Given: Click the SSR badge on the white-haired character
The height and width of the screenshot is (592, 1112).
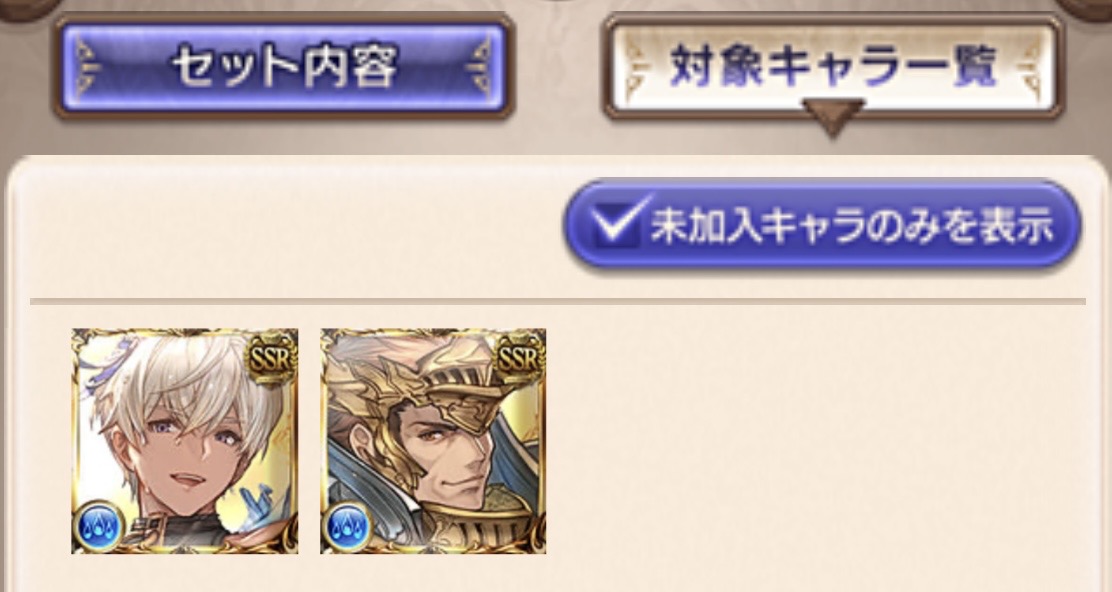Looking at the screenshot, I should click(x=271, y=360).
